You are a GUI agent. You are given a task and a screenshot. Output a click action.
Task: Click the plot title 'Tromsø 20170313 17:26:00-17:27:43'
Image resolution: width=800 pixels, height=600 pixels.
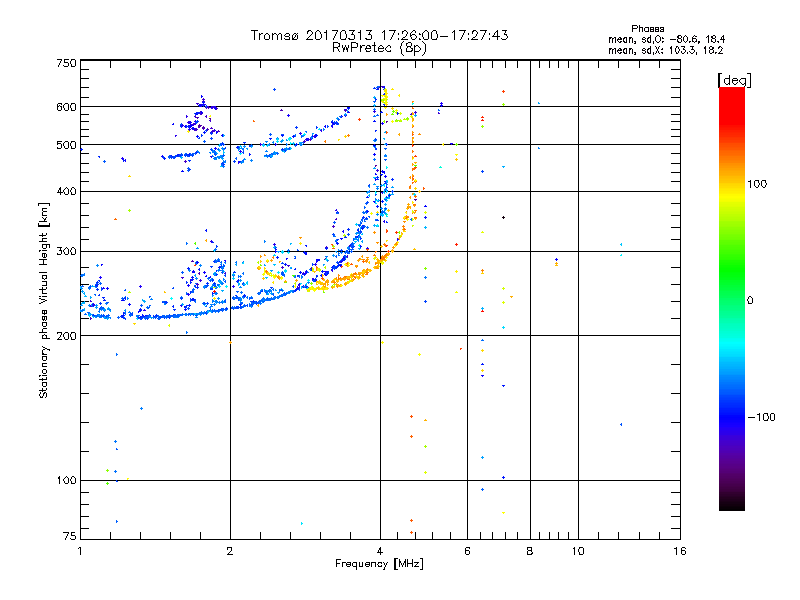[x=379, y=35]
